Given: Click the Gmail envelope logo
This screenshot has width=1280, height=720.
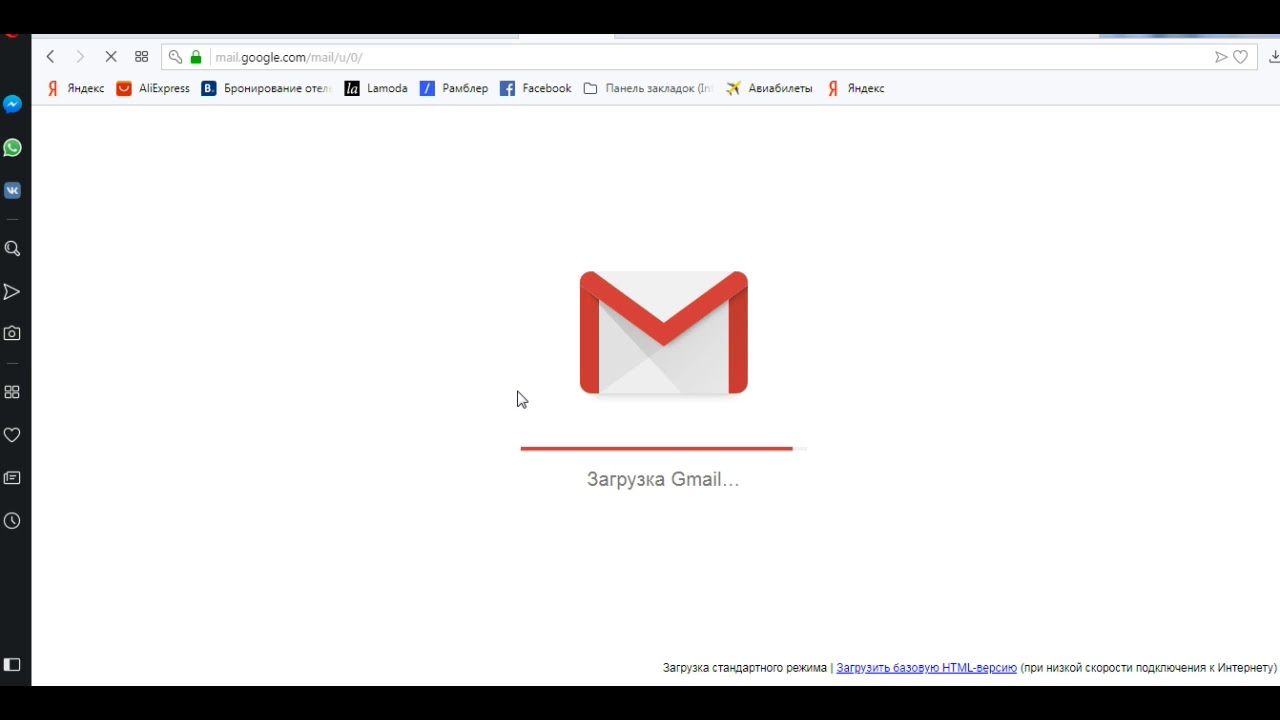Looking at the screenshot, I should tap(664, 332).
